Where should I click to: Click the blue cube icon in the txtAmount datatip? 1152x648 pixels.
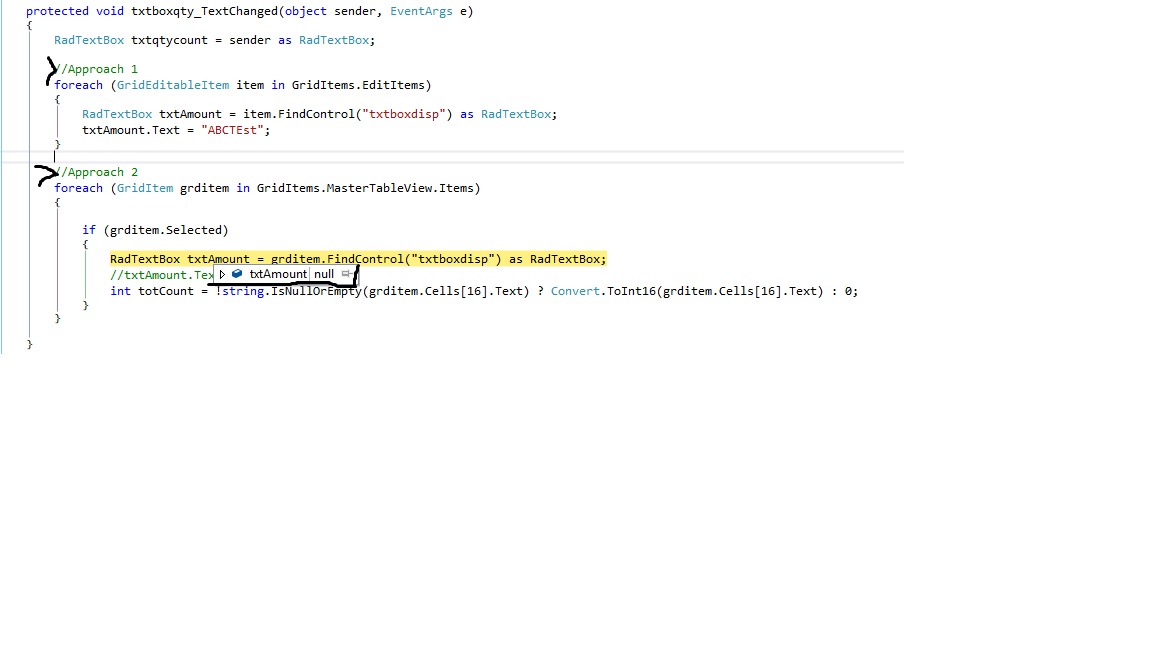[237, 274]
